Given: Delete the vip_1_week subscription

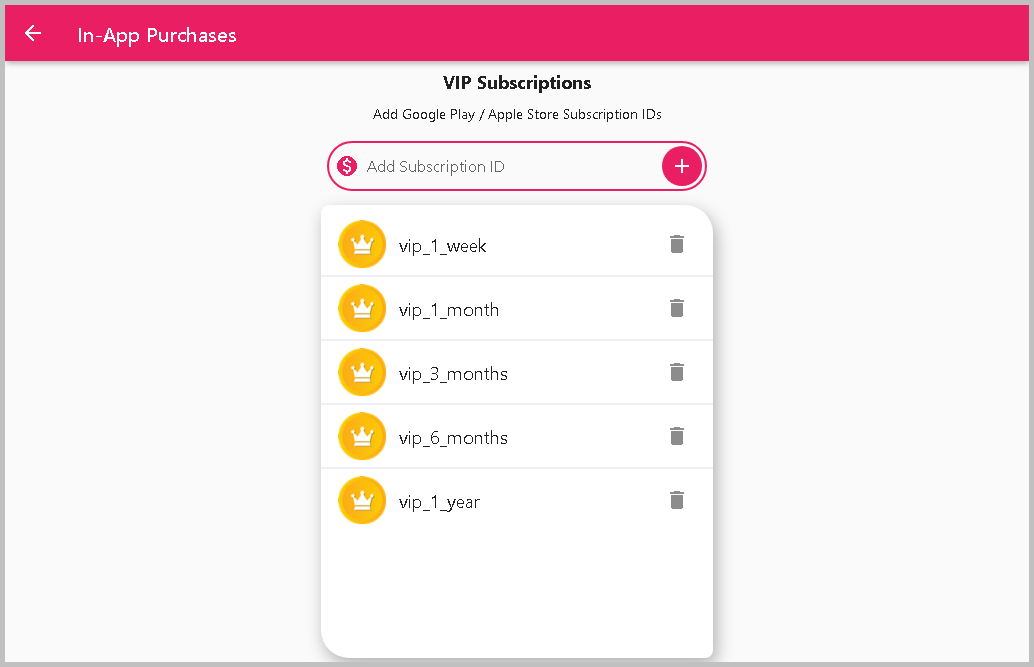Looking at the screenshot, I should point(677,244).
